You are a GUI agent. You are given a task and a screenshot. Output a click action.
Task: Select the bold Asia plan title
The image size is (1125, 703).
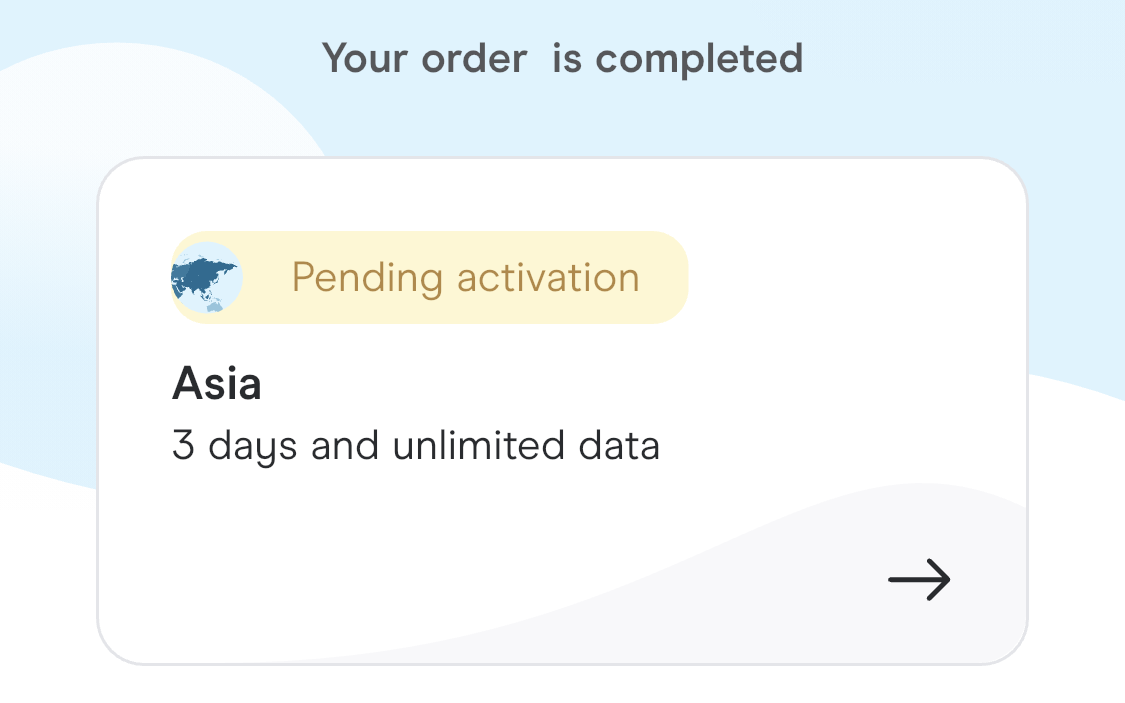[x=217, y=384]
